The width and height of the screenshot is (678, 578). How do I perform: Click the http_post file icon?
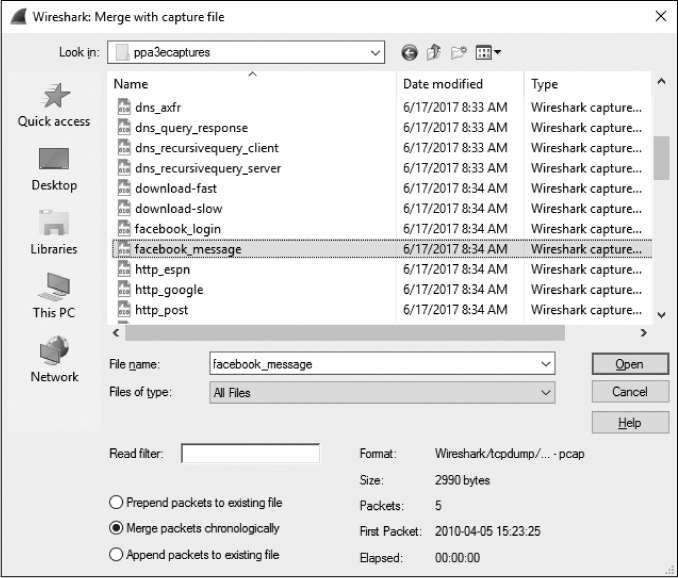[x=124, y=310]
